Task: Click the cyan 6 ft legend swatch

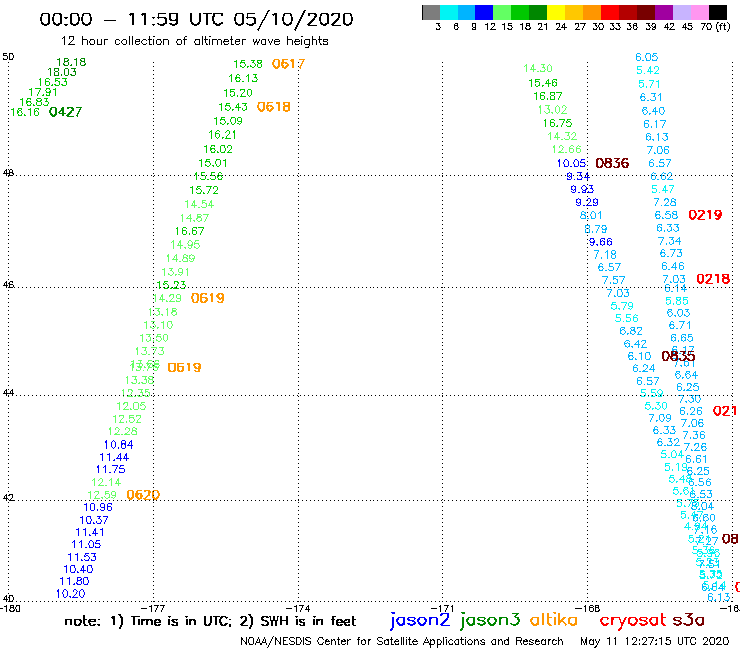Action: [449, 12]
